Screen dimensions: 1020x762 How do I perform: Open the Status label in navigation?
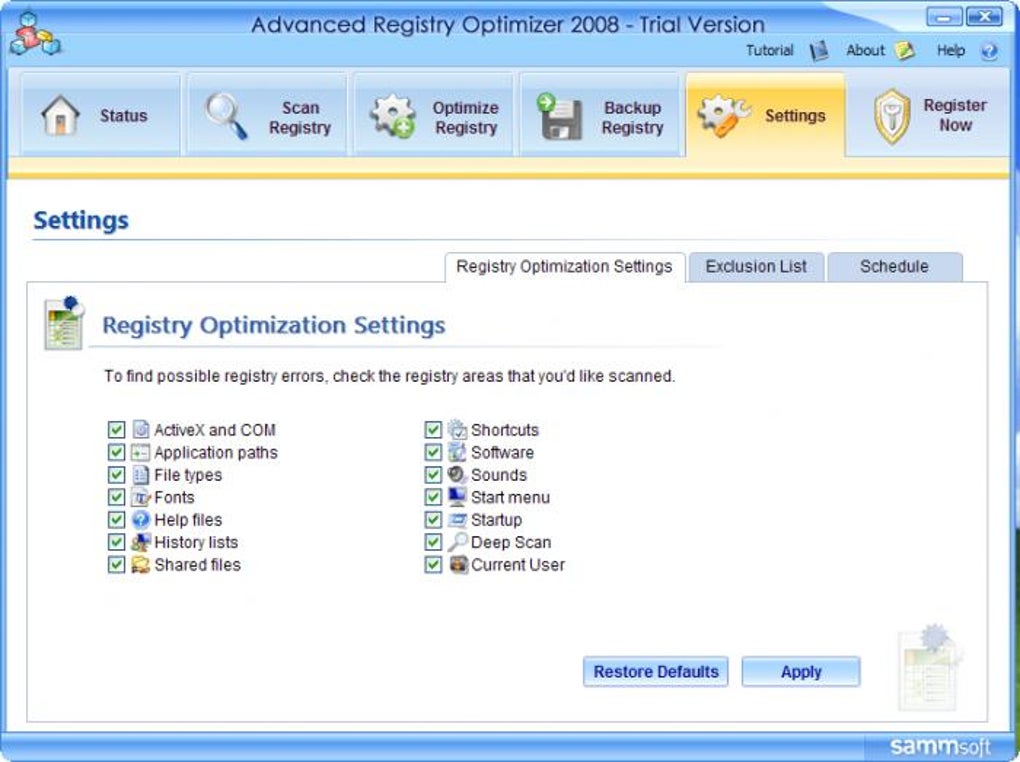(124, 116)
